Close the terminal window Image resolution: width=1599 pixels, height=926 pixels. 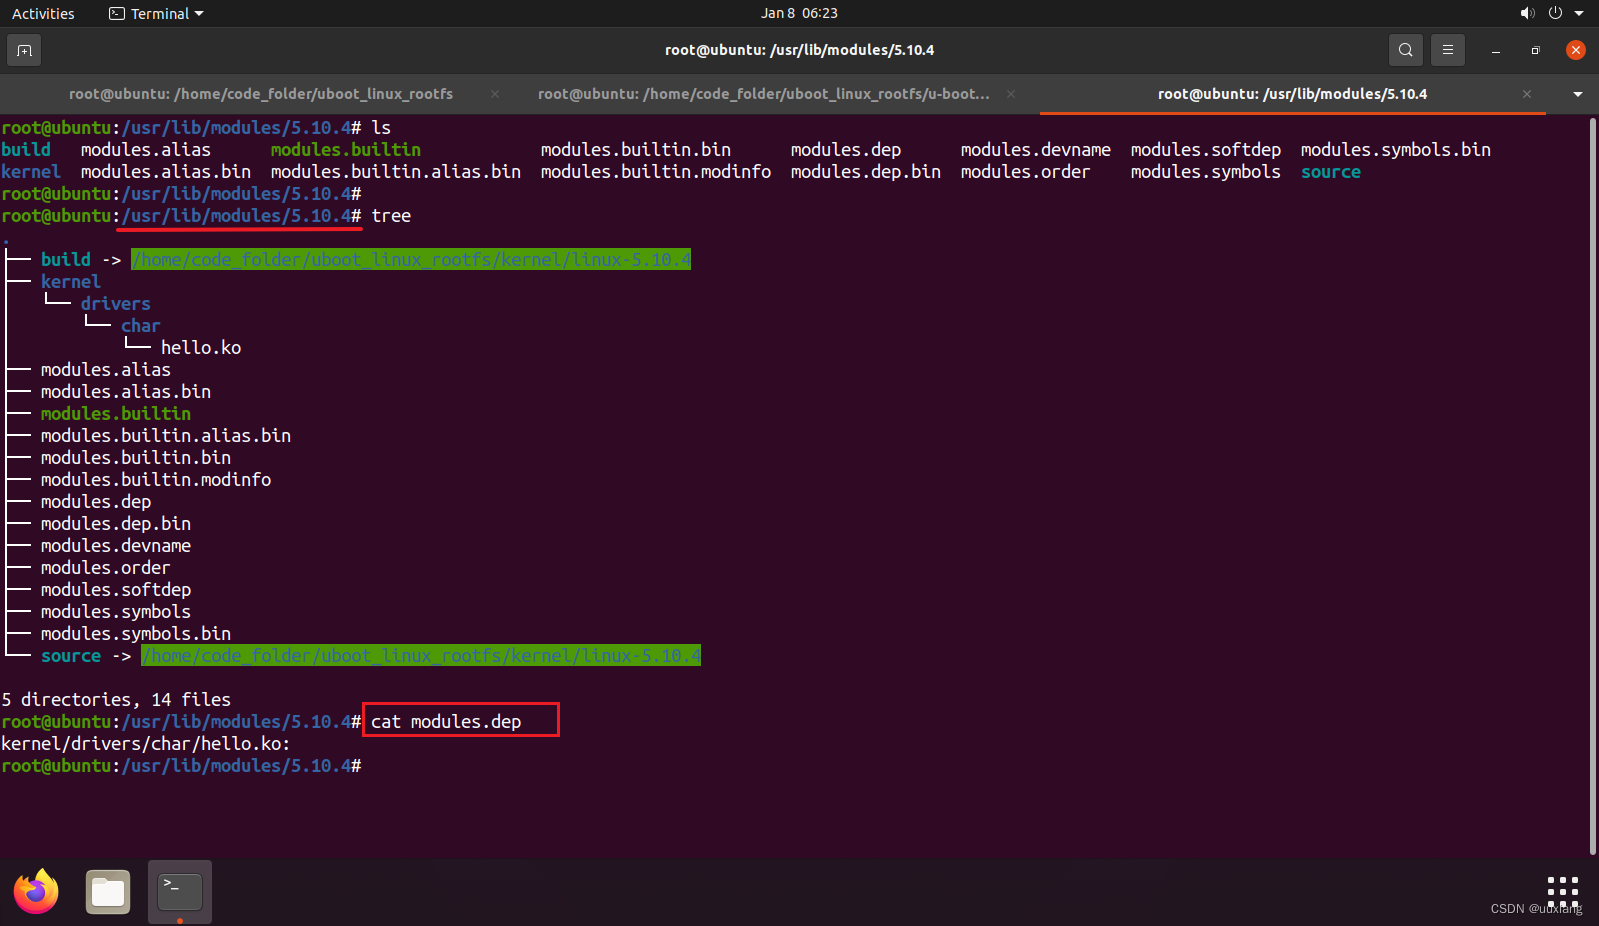(1576, 50)
